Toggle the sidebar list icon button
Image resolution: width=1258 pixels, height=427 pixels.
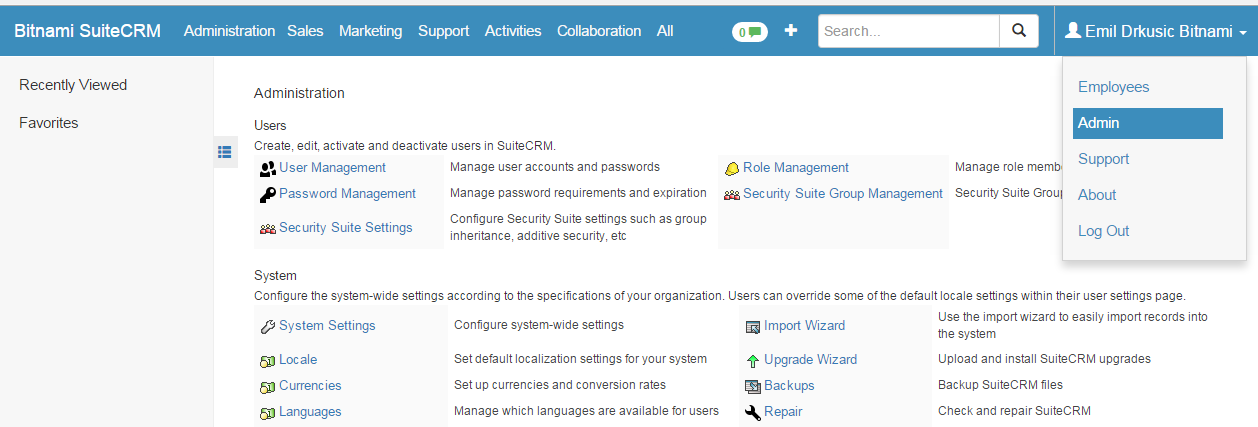point(225,151)
